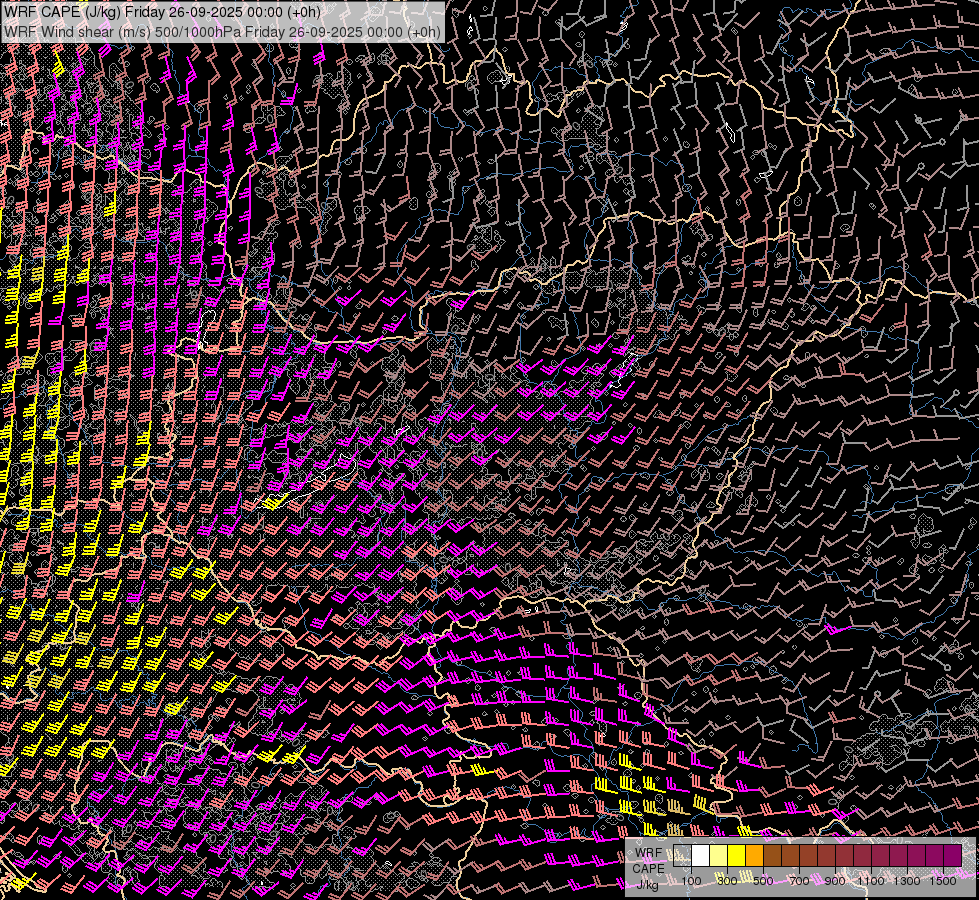Viewport: 979px width, 900px height.
Task: Click the CAPE label in the legend box
Action: [648, 868]
